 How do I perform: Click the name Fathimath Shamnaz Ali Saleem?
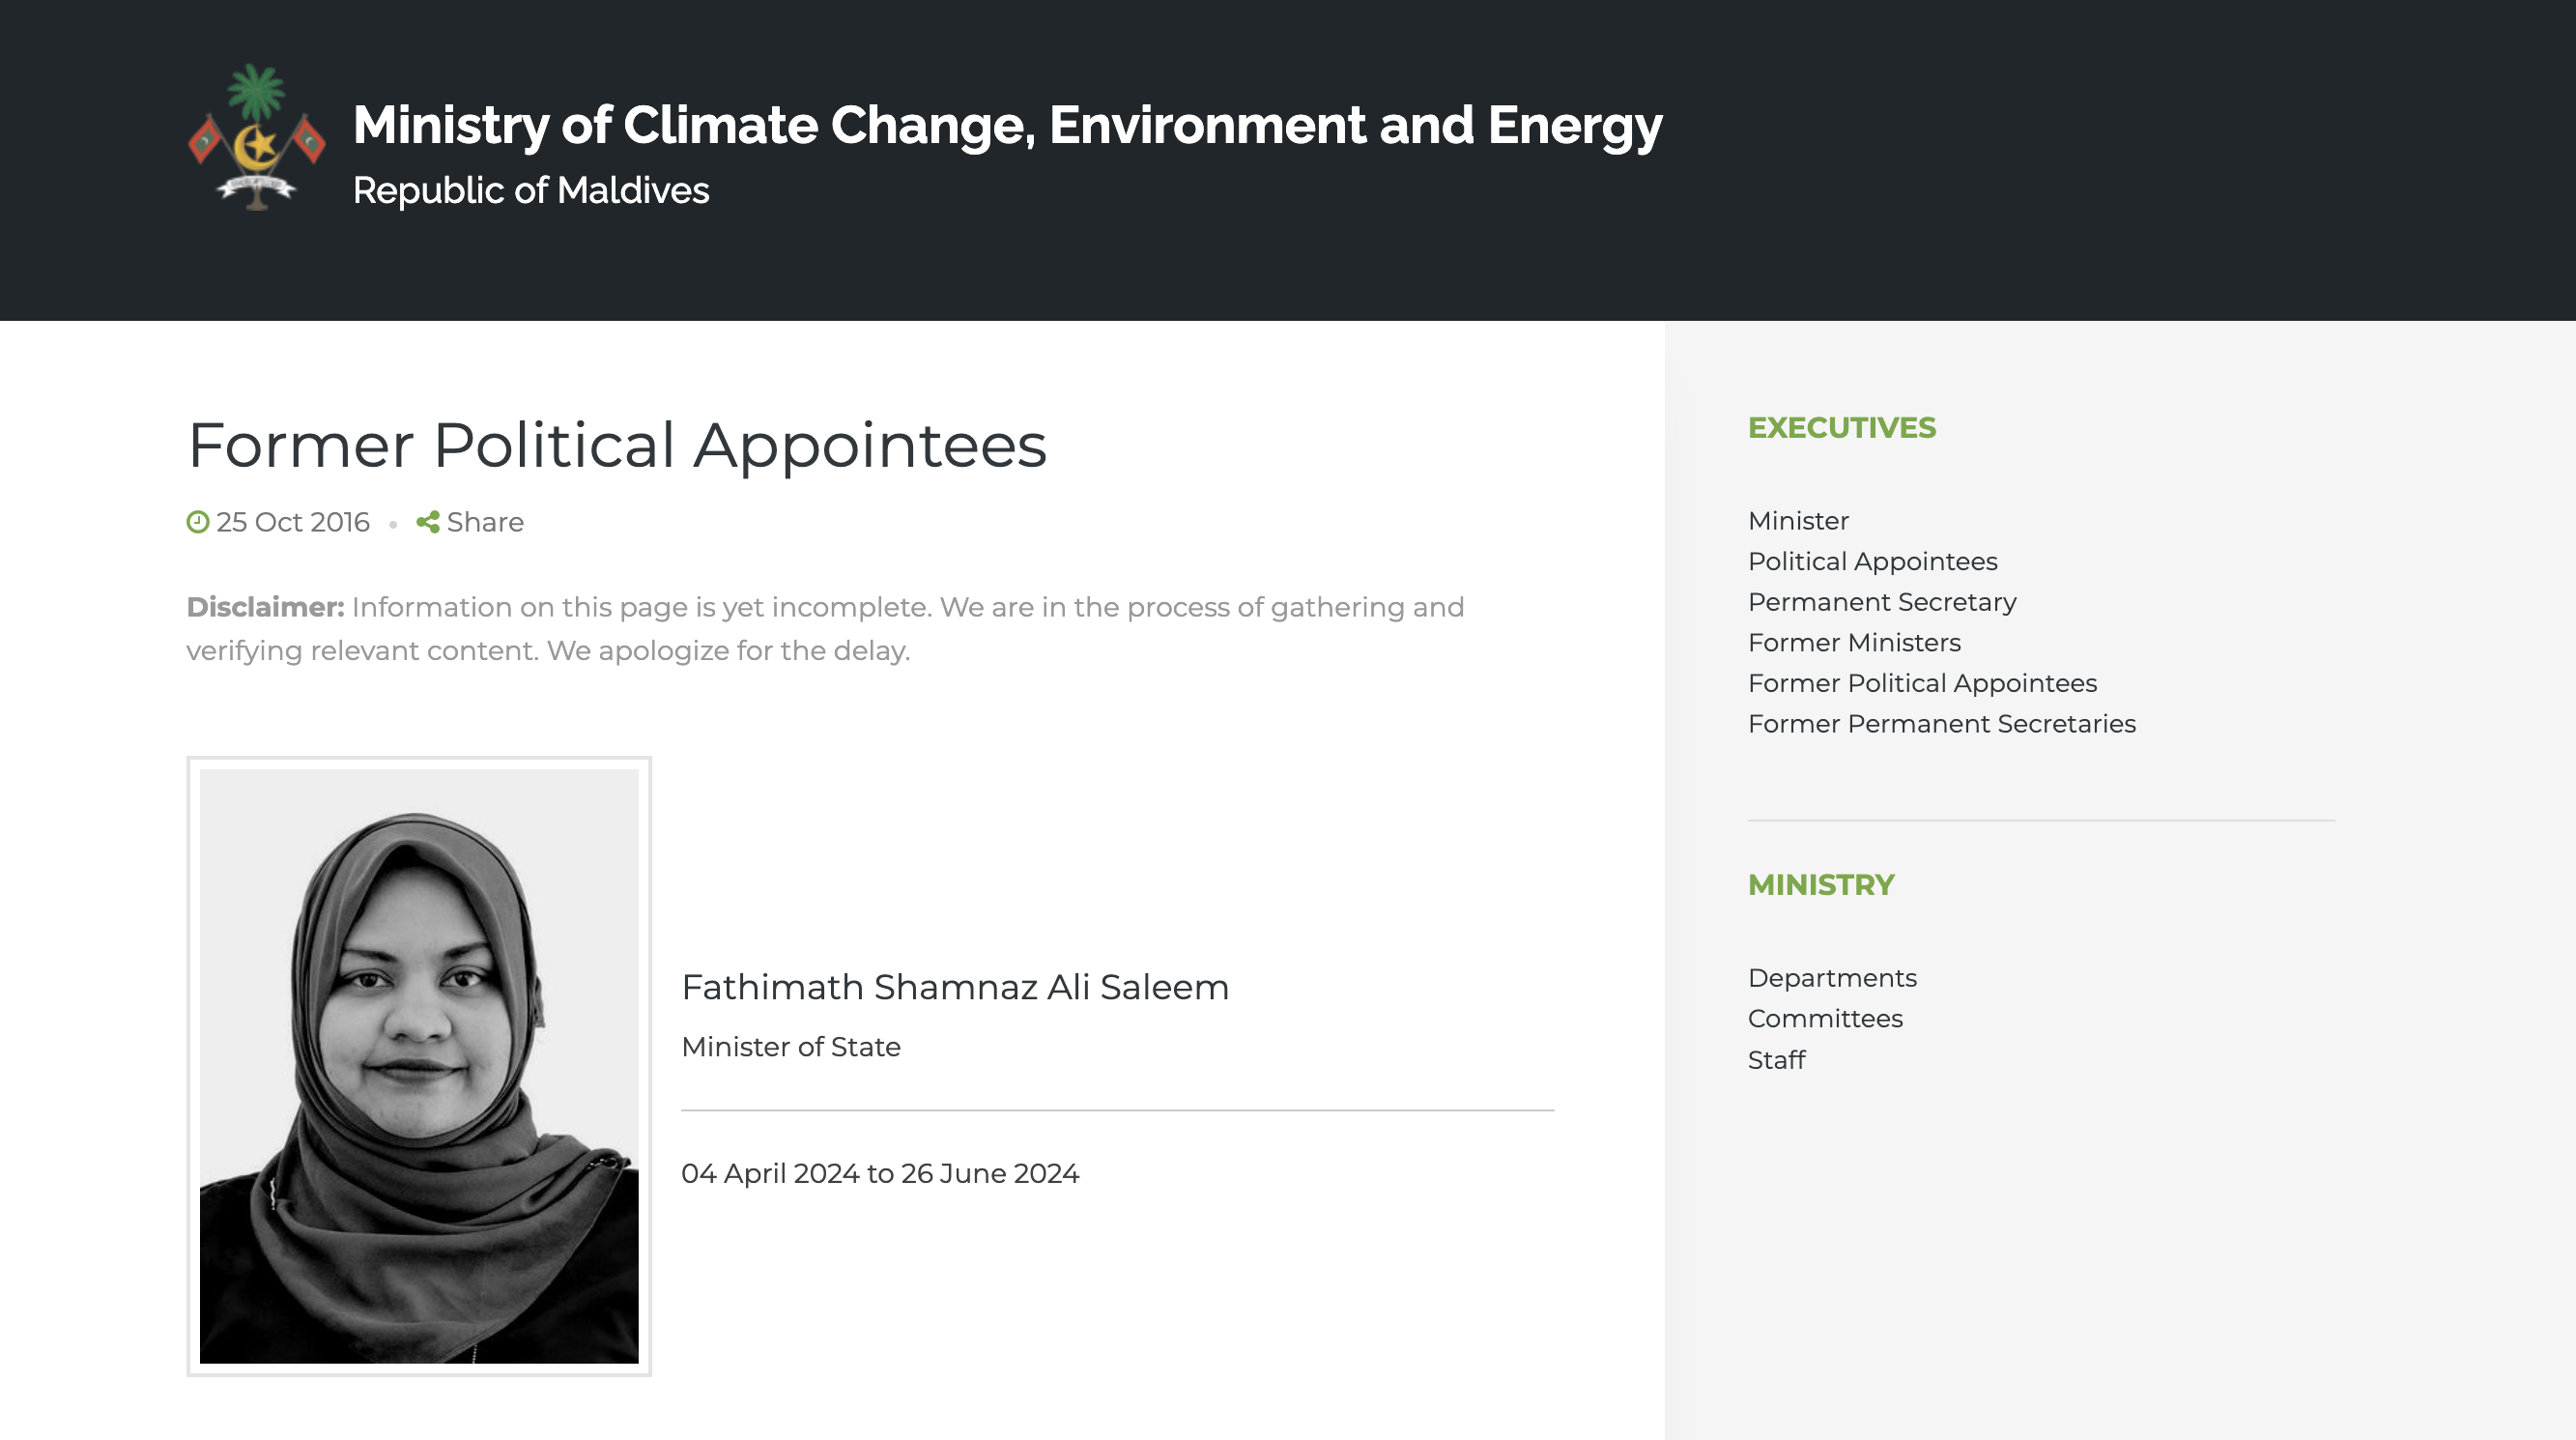click(955, 988)
